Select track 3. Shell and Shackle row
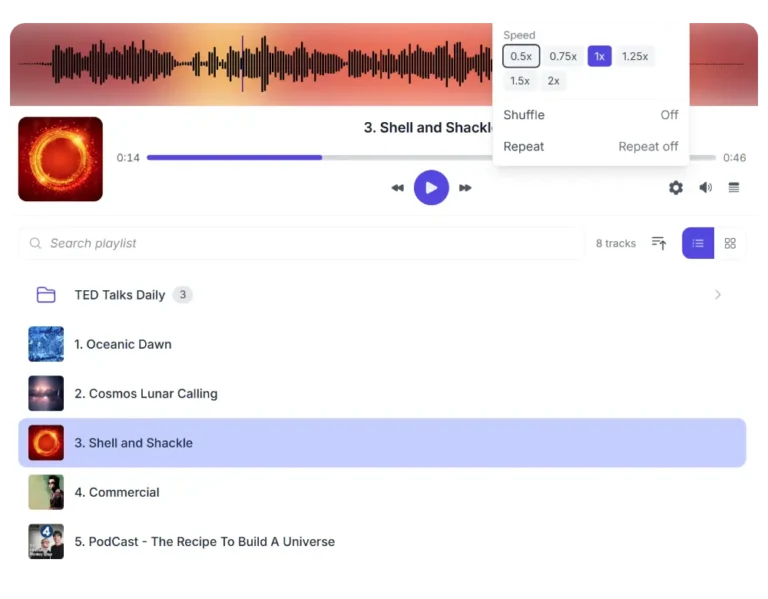 pos(382,443)
